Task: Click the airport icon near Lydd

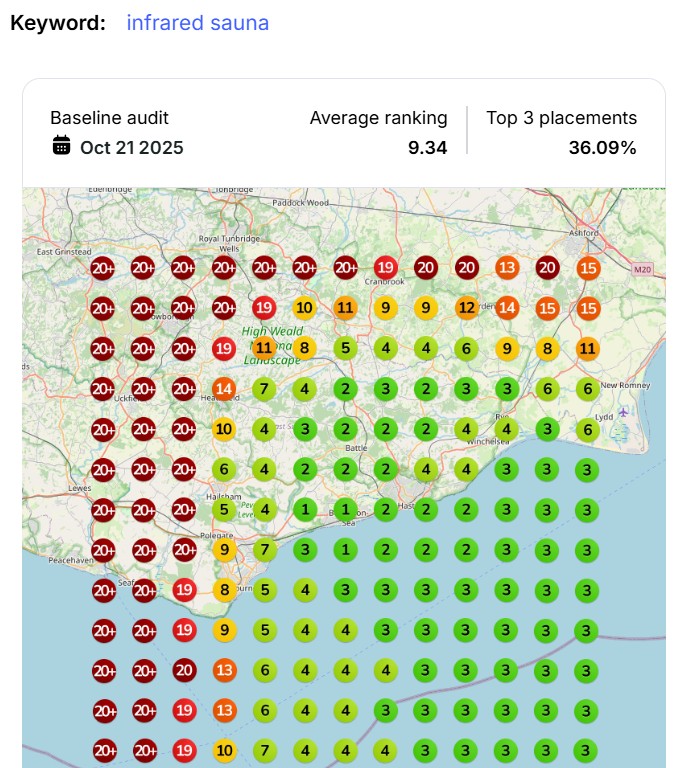Action: coord(625,411)
